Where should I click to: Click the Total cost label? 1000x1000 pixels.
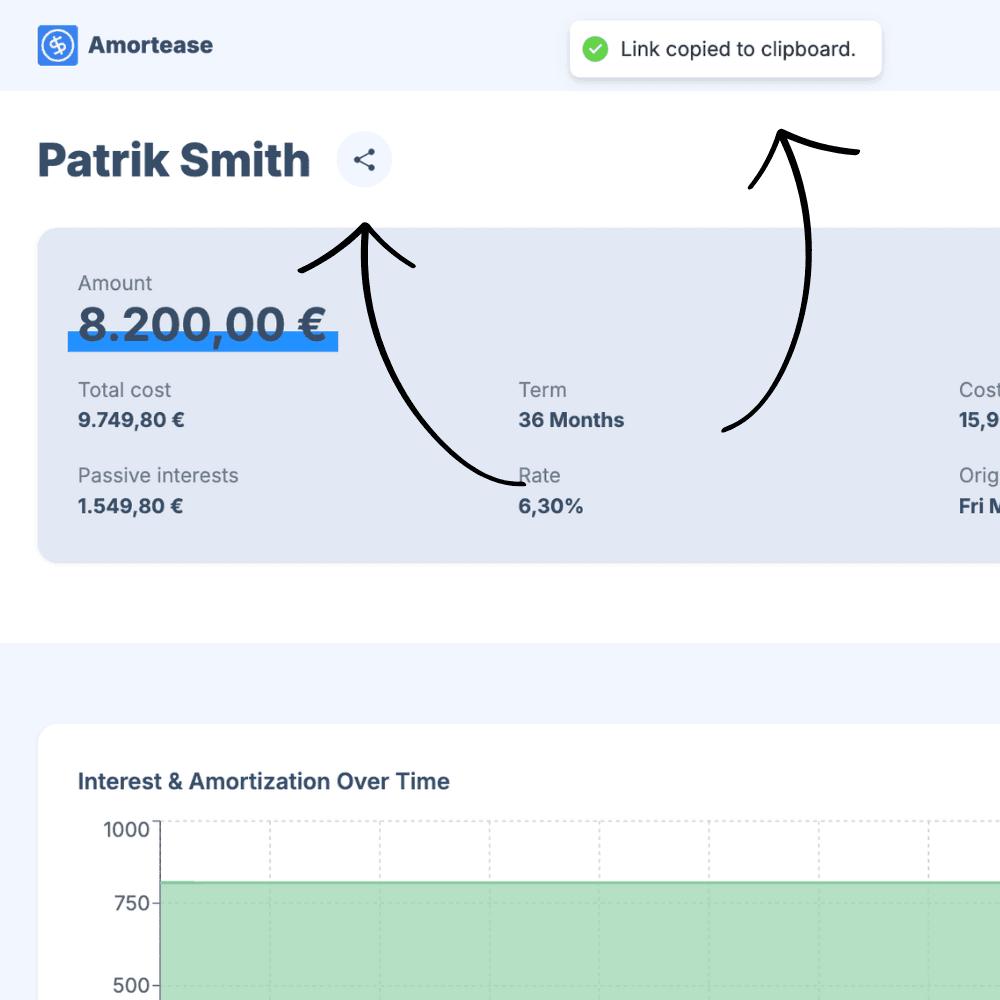tap(124, 390)
